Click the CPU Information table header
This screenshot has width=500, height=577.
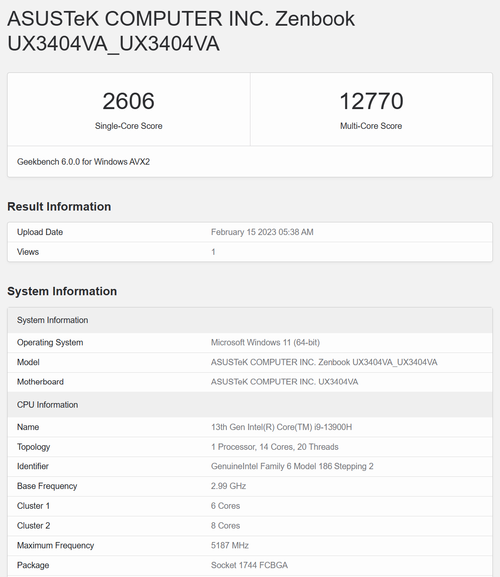pos(250,404)
